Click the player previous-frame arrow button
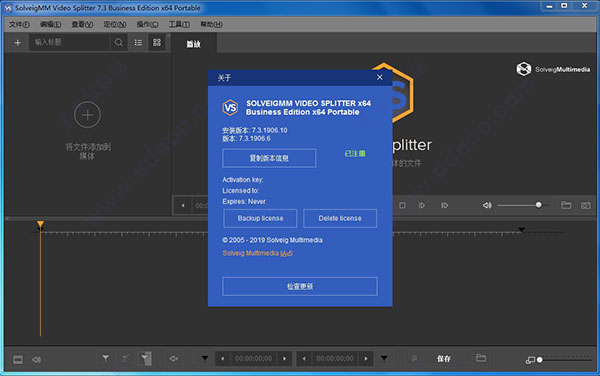This screenshot has width=600, height=376. pos(183,205)
